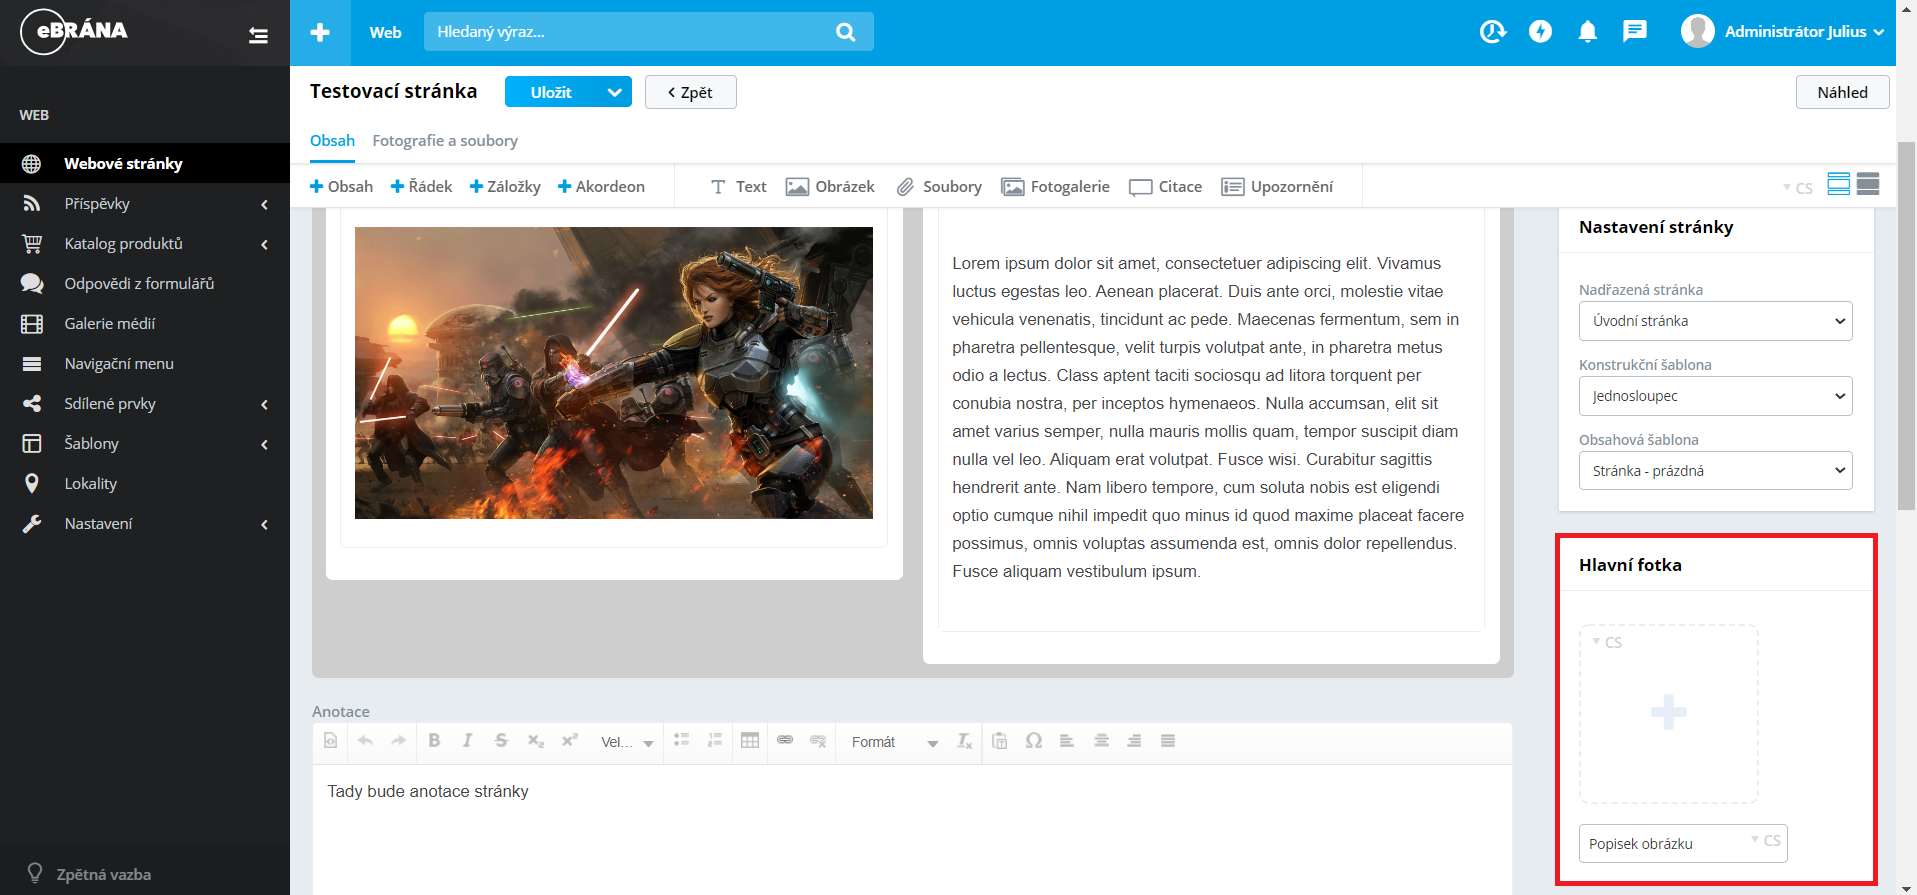Switch to outlined block layout view
Viewport: 1917px width, 895px height.
click(x=1838, y=184)
